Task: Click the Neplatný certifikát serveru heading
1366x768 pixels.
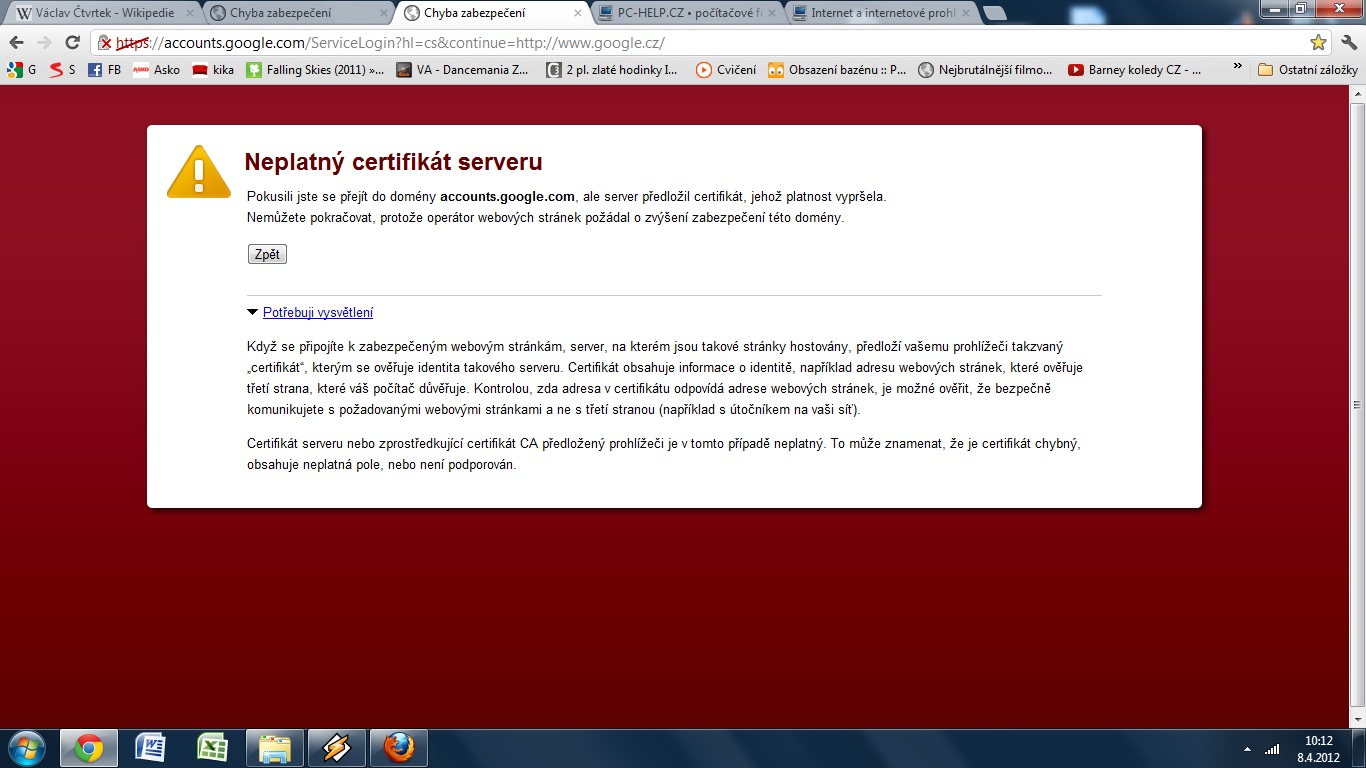Action: tap(394, 162)
